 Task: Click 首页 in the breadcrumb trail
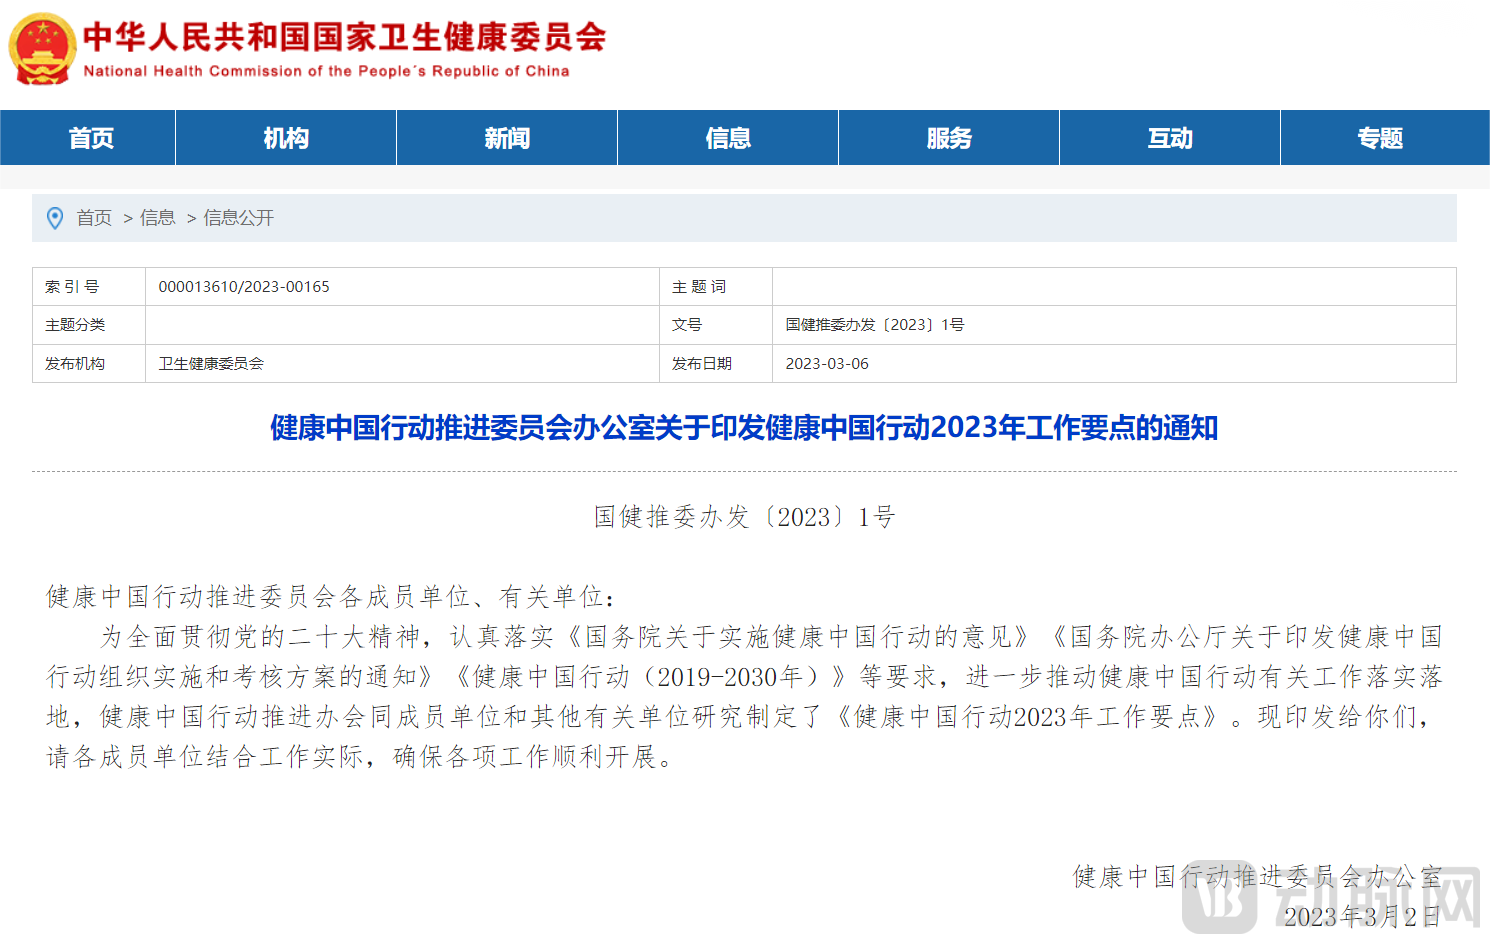93,218
